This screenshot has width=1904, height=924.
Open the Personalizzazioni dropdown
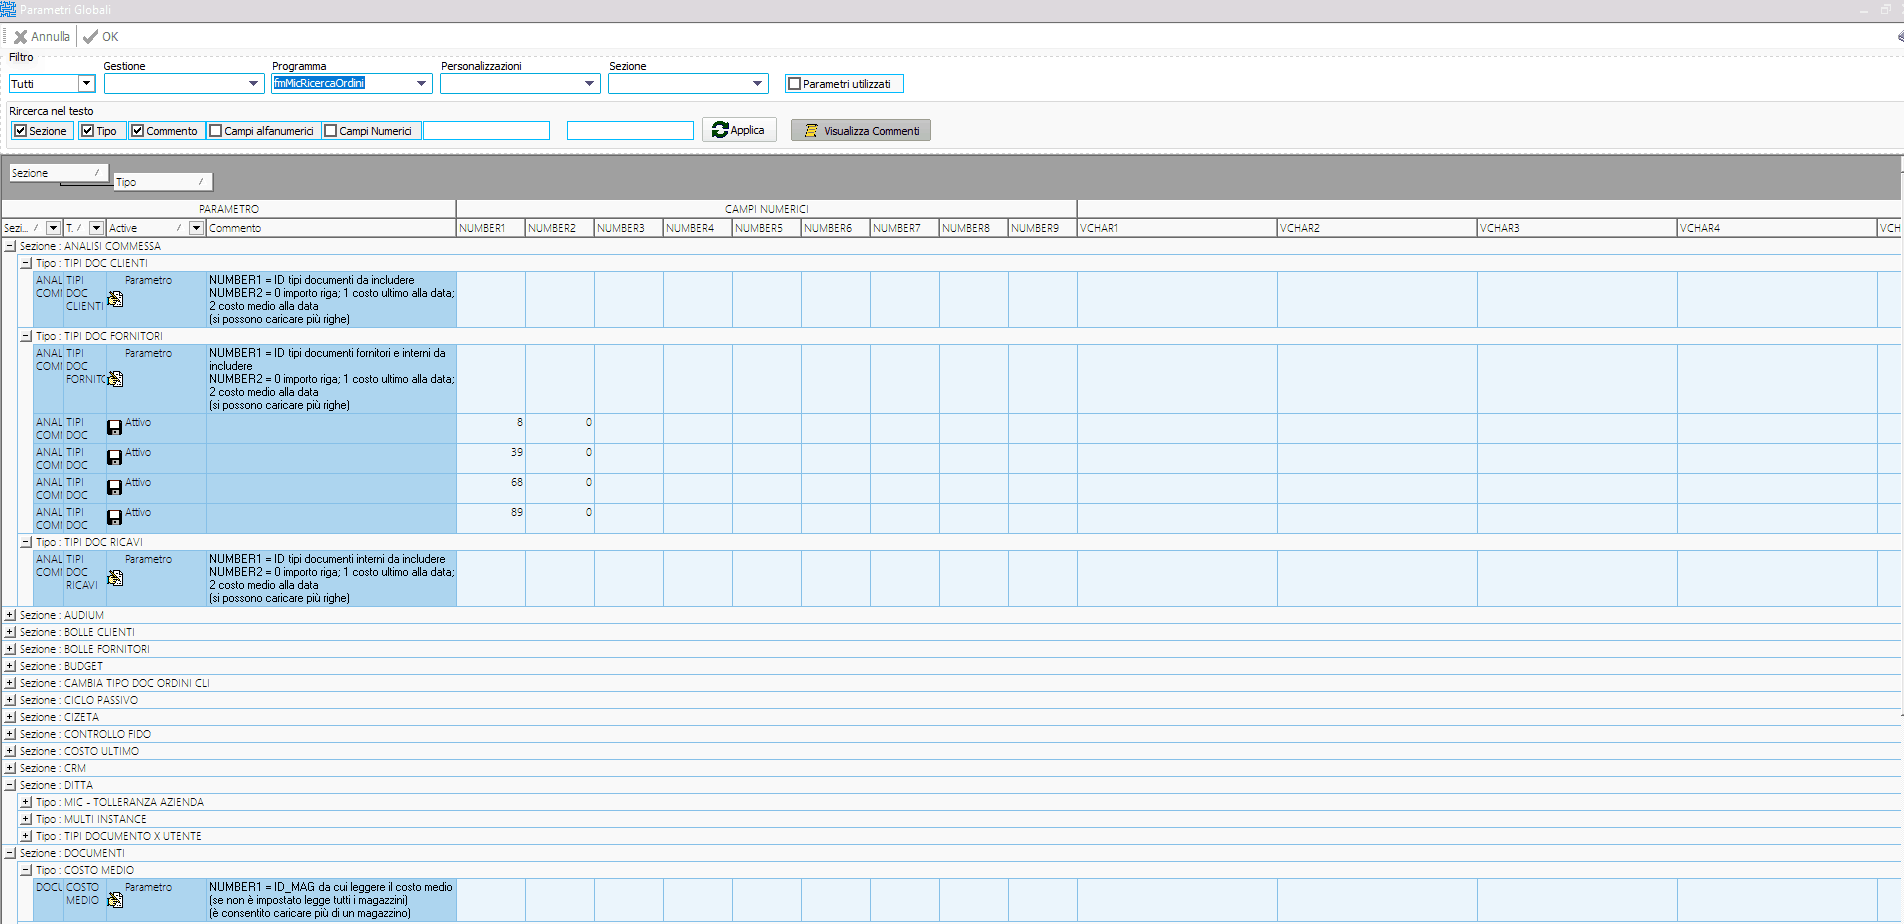590,84
